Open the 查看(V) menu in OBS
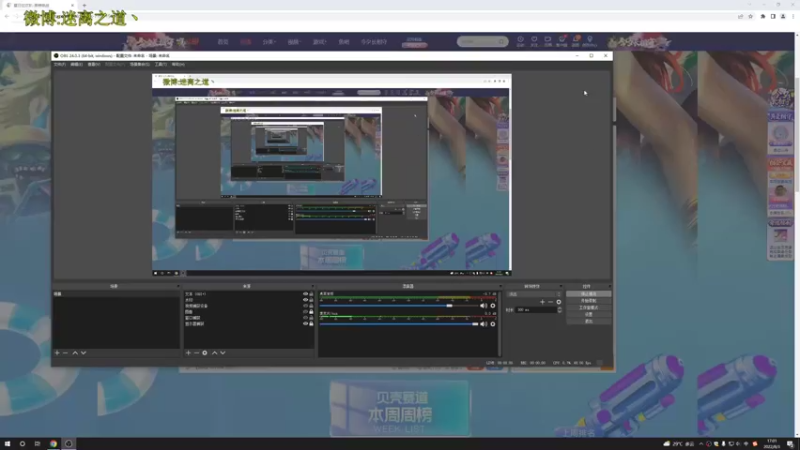The height and width of the screenshot is (450, 800). [x=94, y=65]
